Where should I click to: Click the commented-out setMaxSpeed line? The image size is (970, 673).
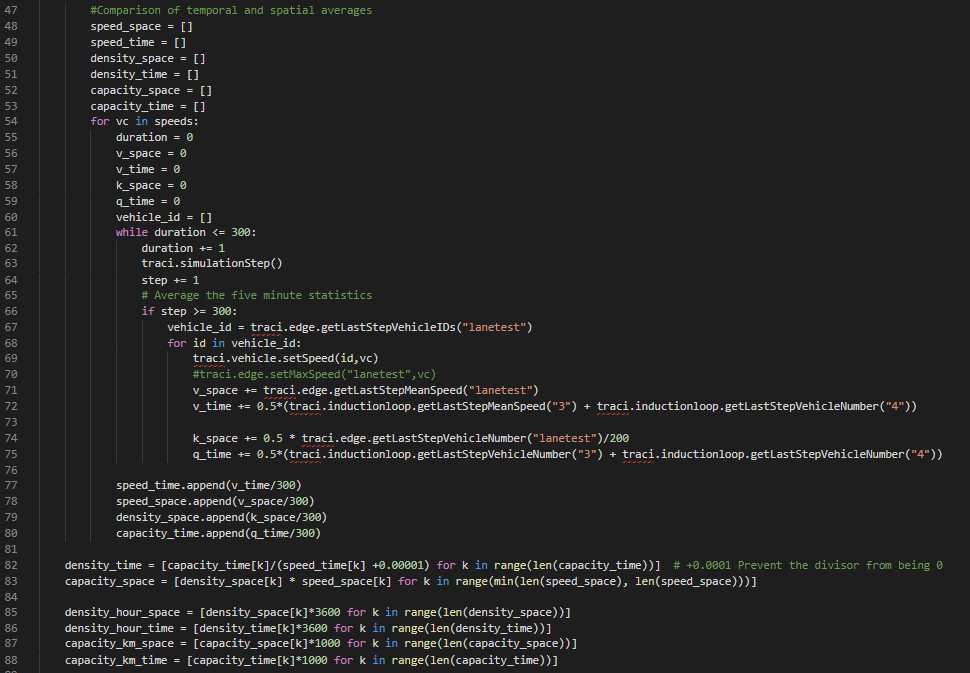(314, 374)
